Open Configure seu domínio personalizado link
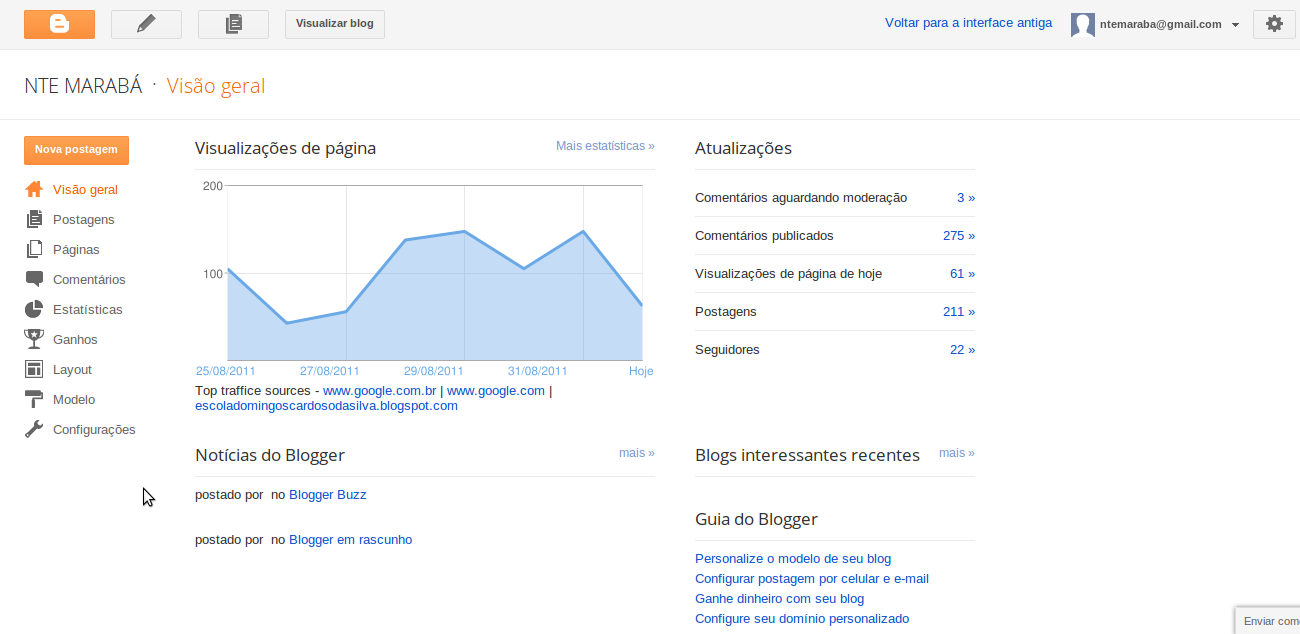Screen dimensions: 1300x634 tap(802, 618)
